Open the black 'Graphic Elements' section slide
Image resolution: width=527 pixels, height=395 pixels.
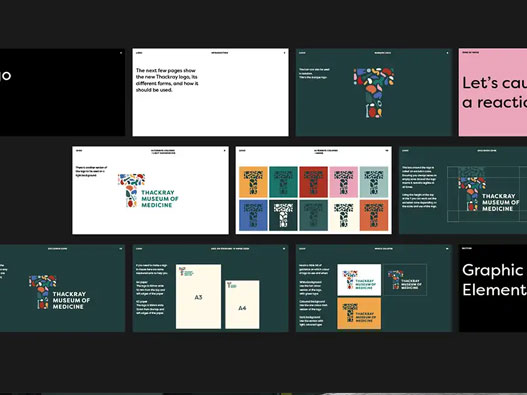[493, 288]
